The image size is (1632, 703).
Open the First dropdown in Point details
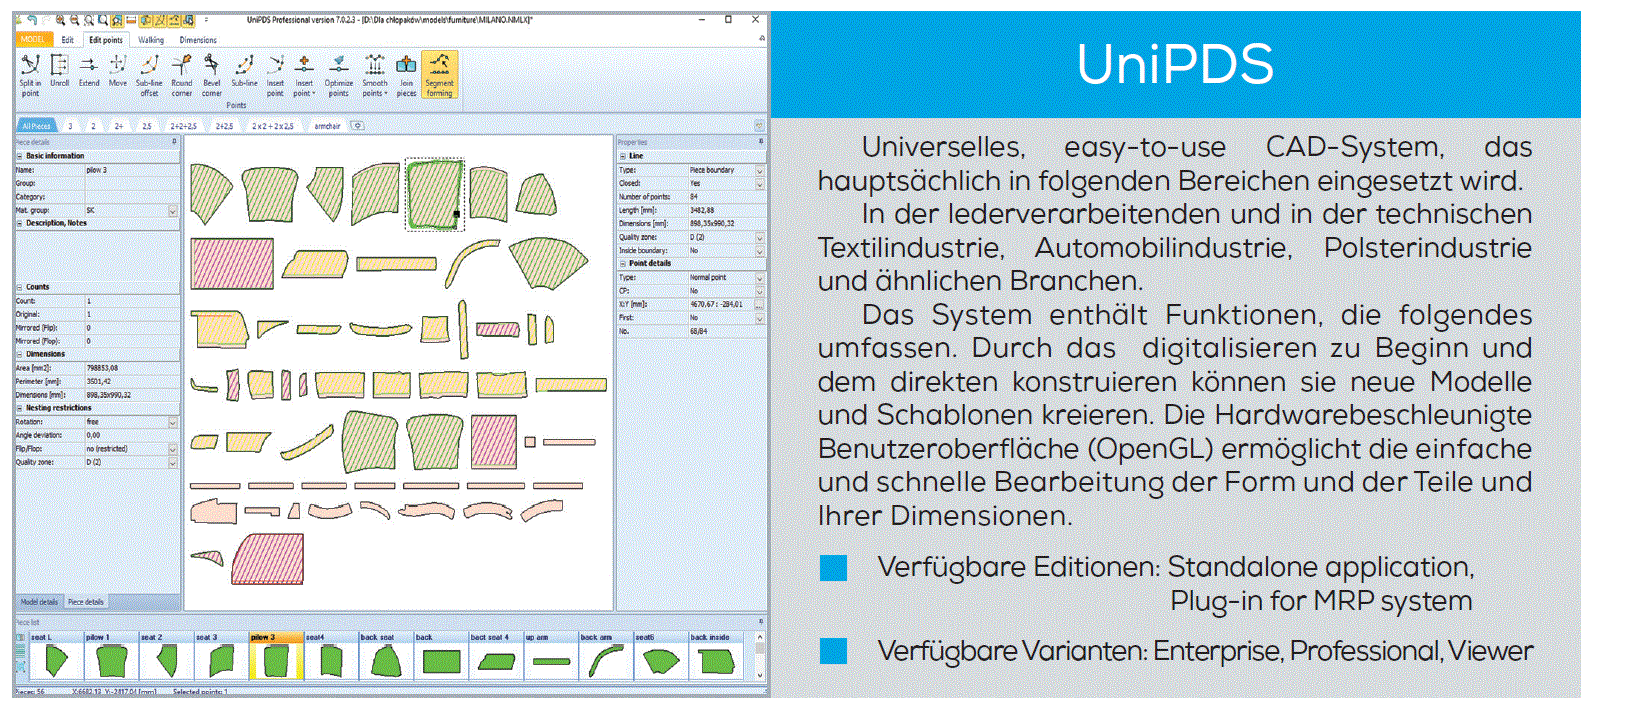760,318
